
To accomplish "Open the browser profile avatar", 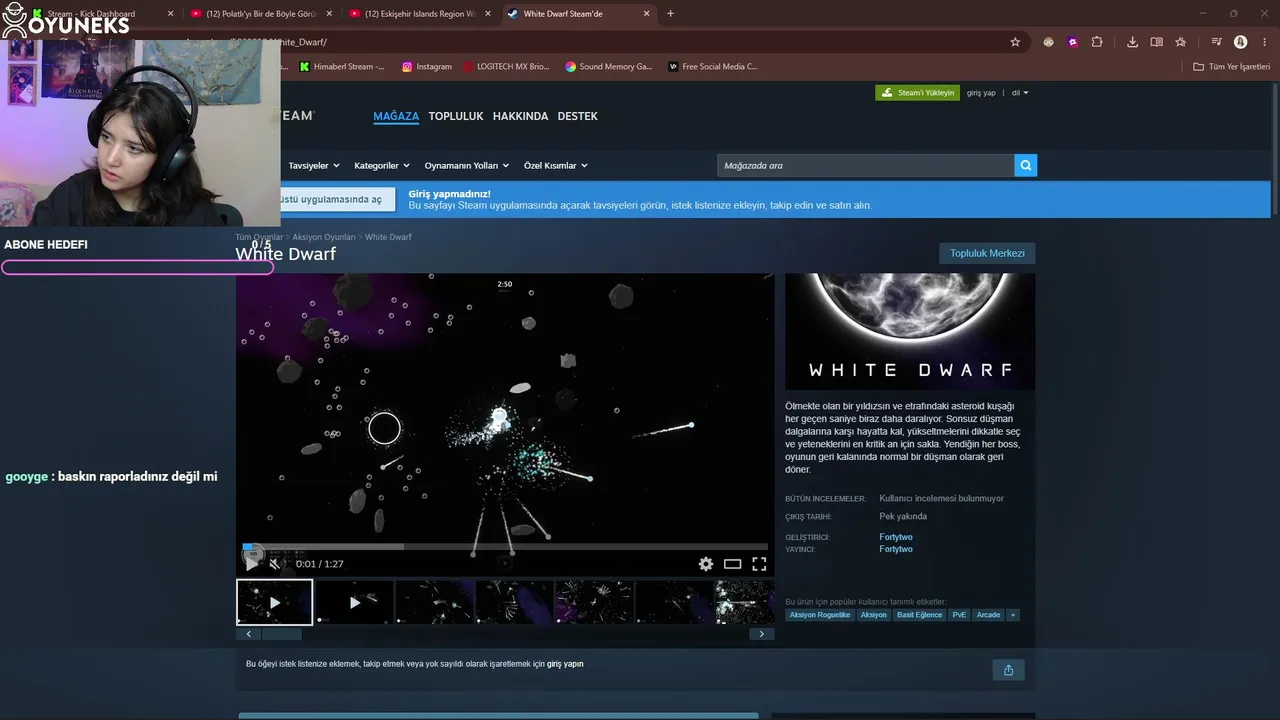I will tap(1241, 42).
